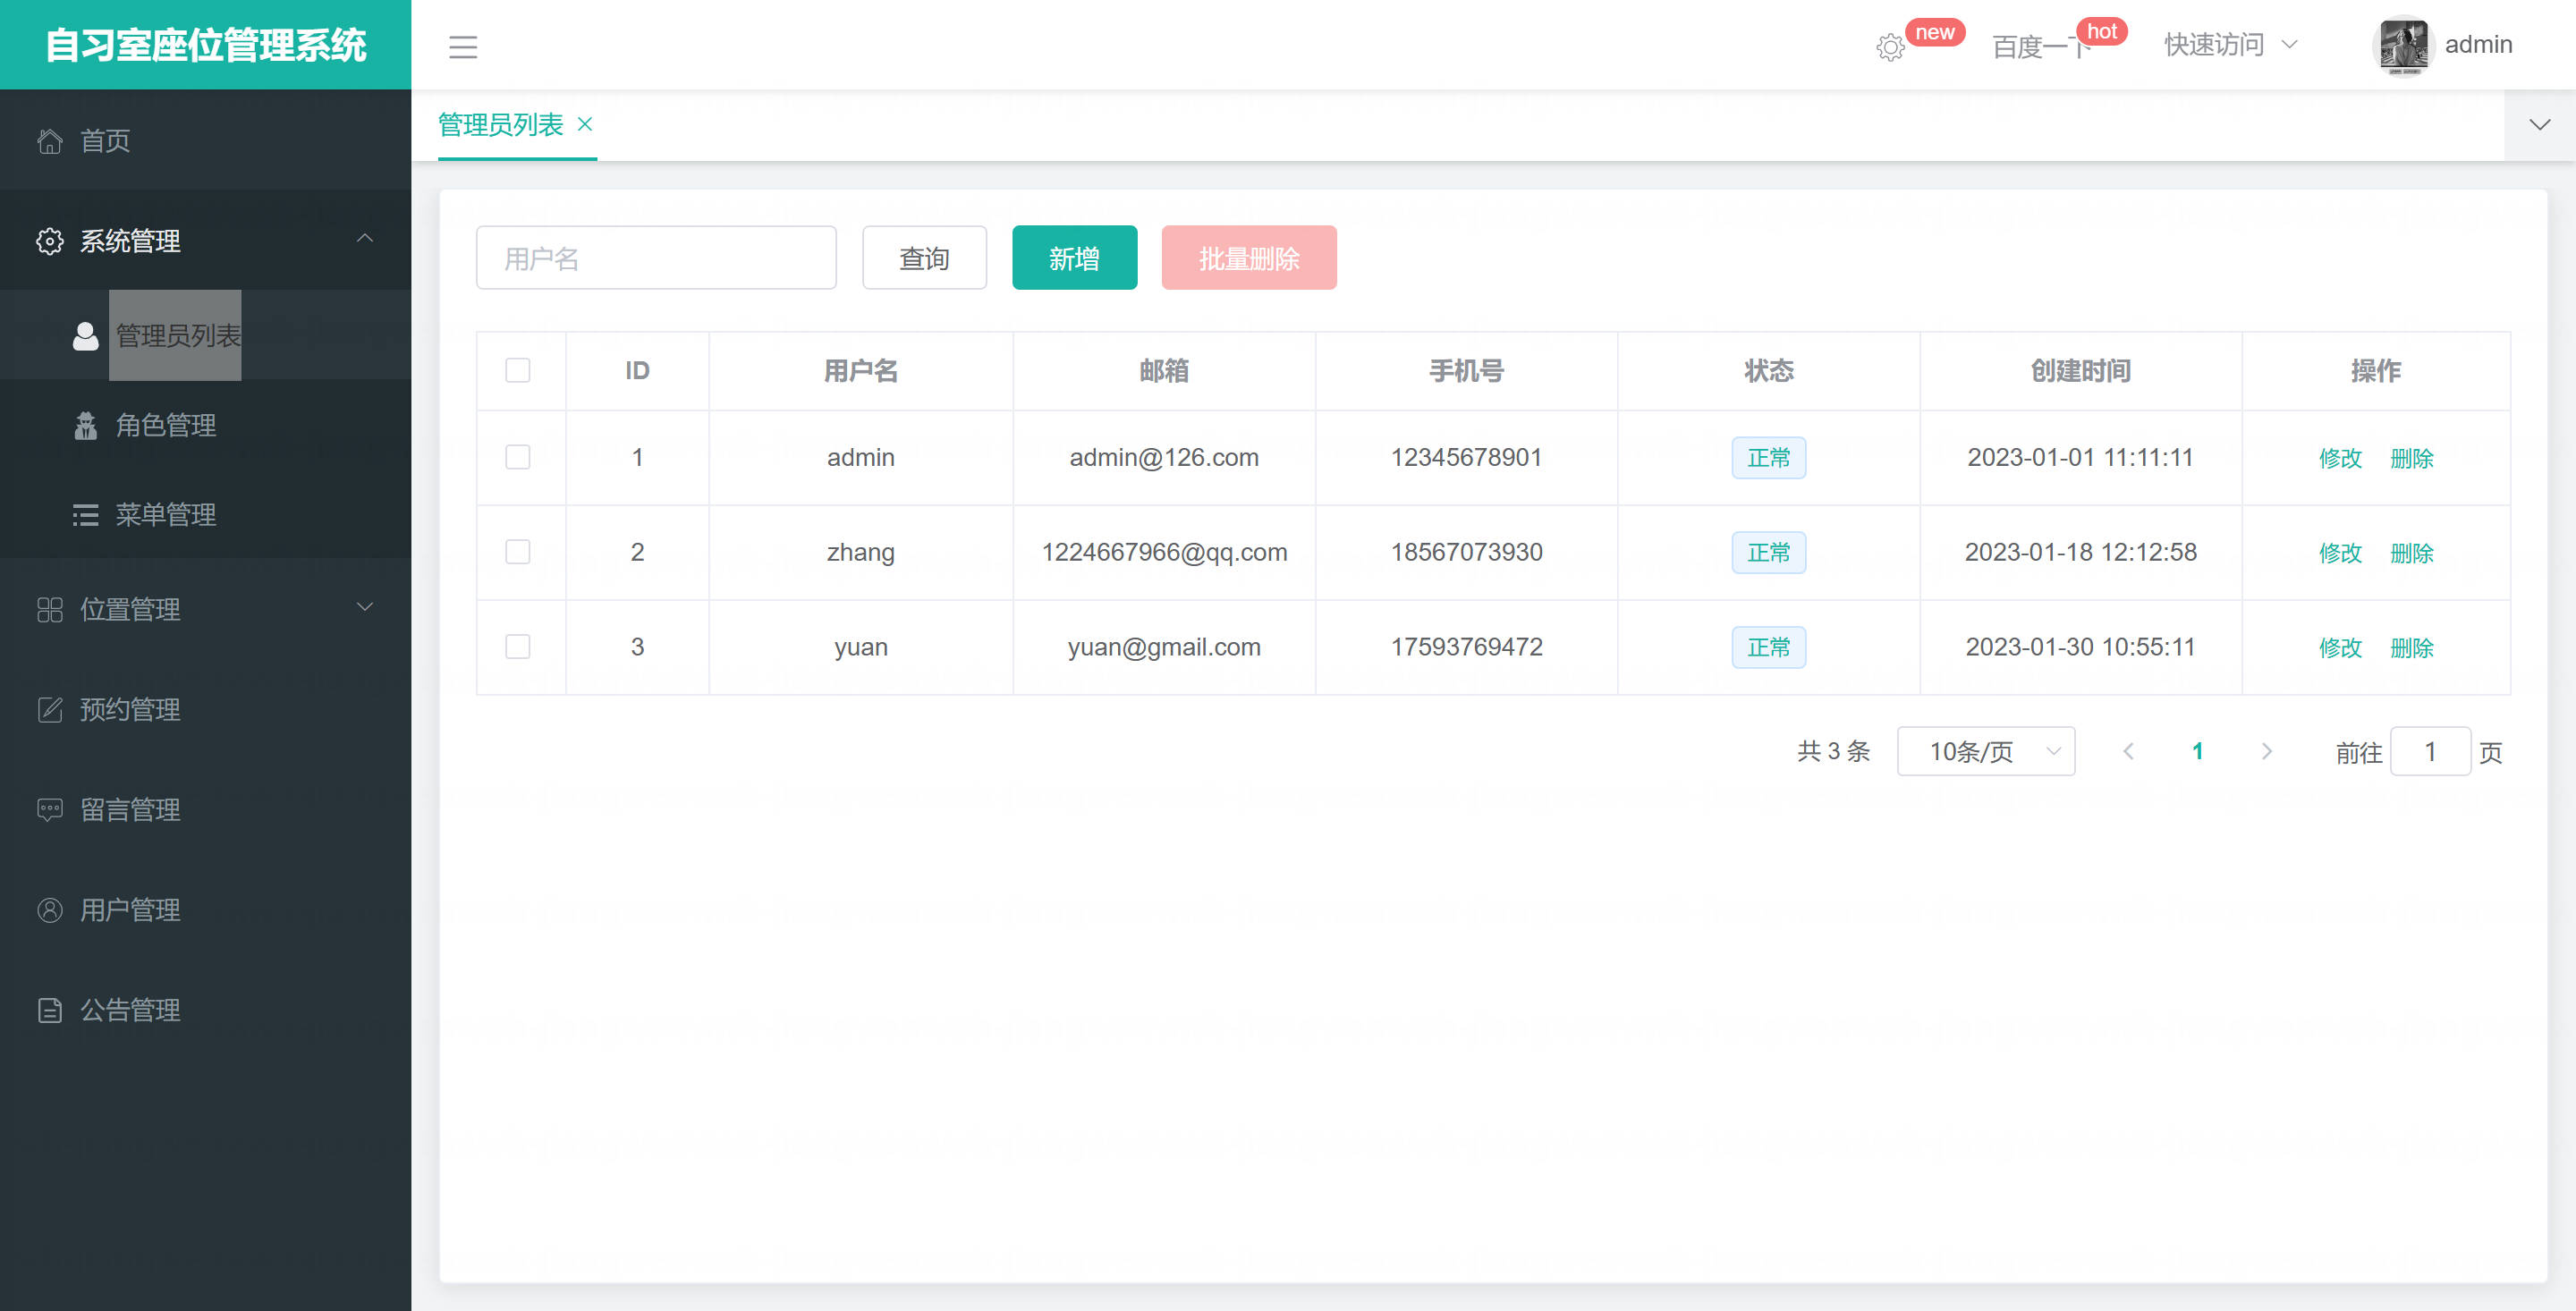Check the row for yuan

518,647
